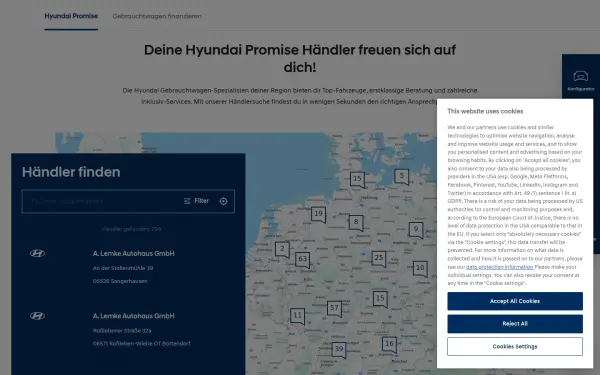Click Accept All Cookies button
The height and width of the screenshot is (375, 600).
coord(515,301)
